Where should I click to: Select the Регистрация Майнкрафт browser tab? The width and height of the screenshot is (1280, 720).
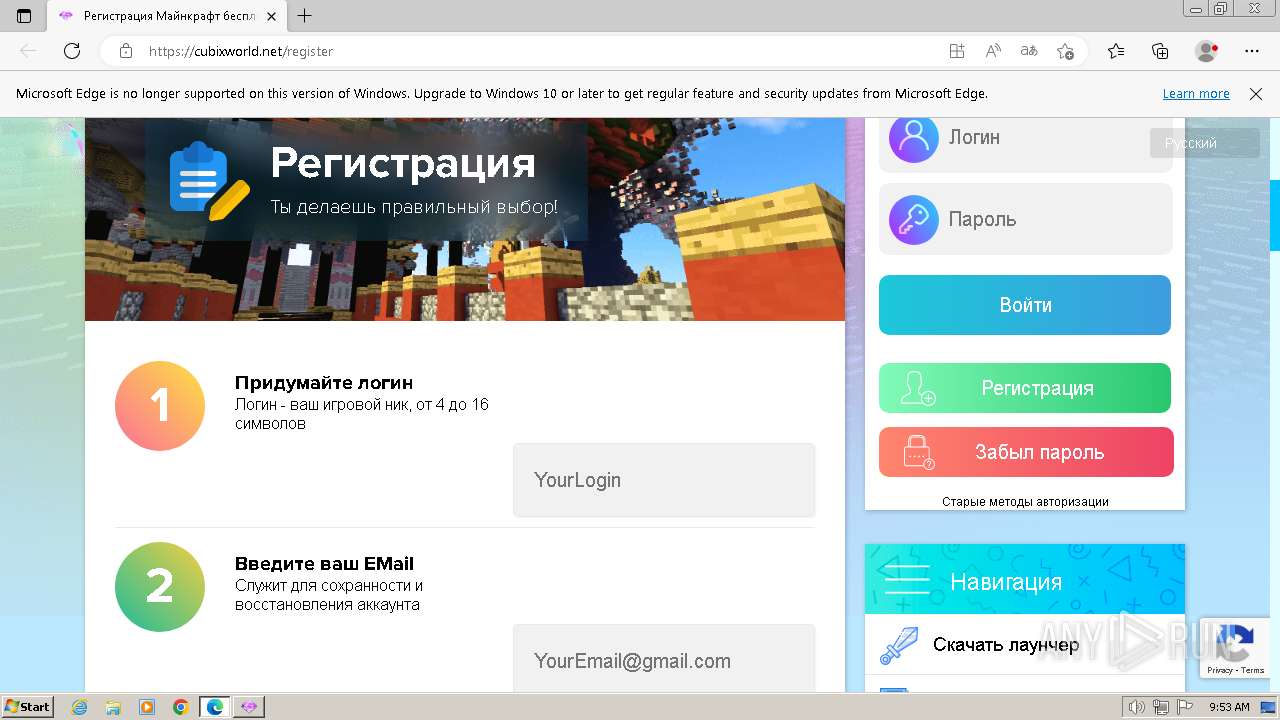tap(165, 16)
